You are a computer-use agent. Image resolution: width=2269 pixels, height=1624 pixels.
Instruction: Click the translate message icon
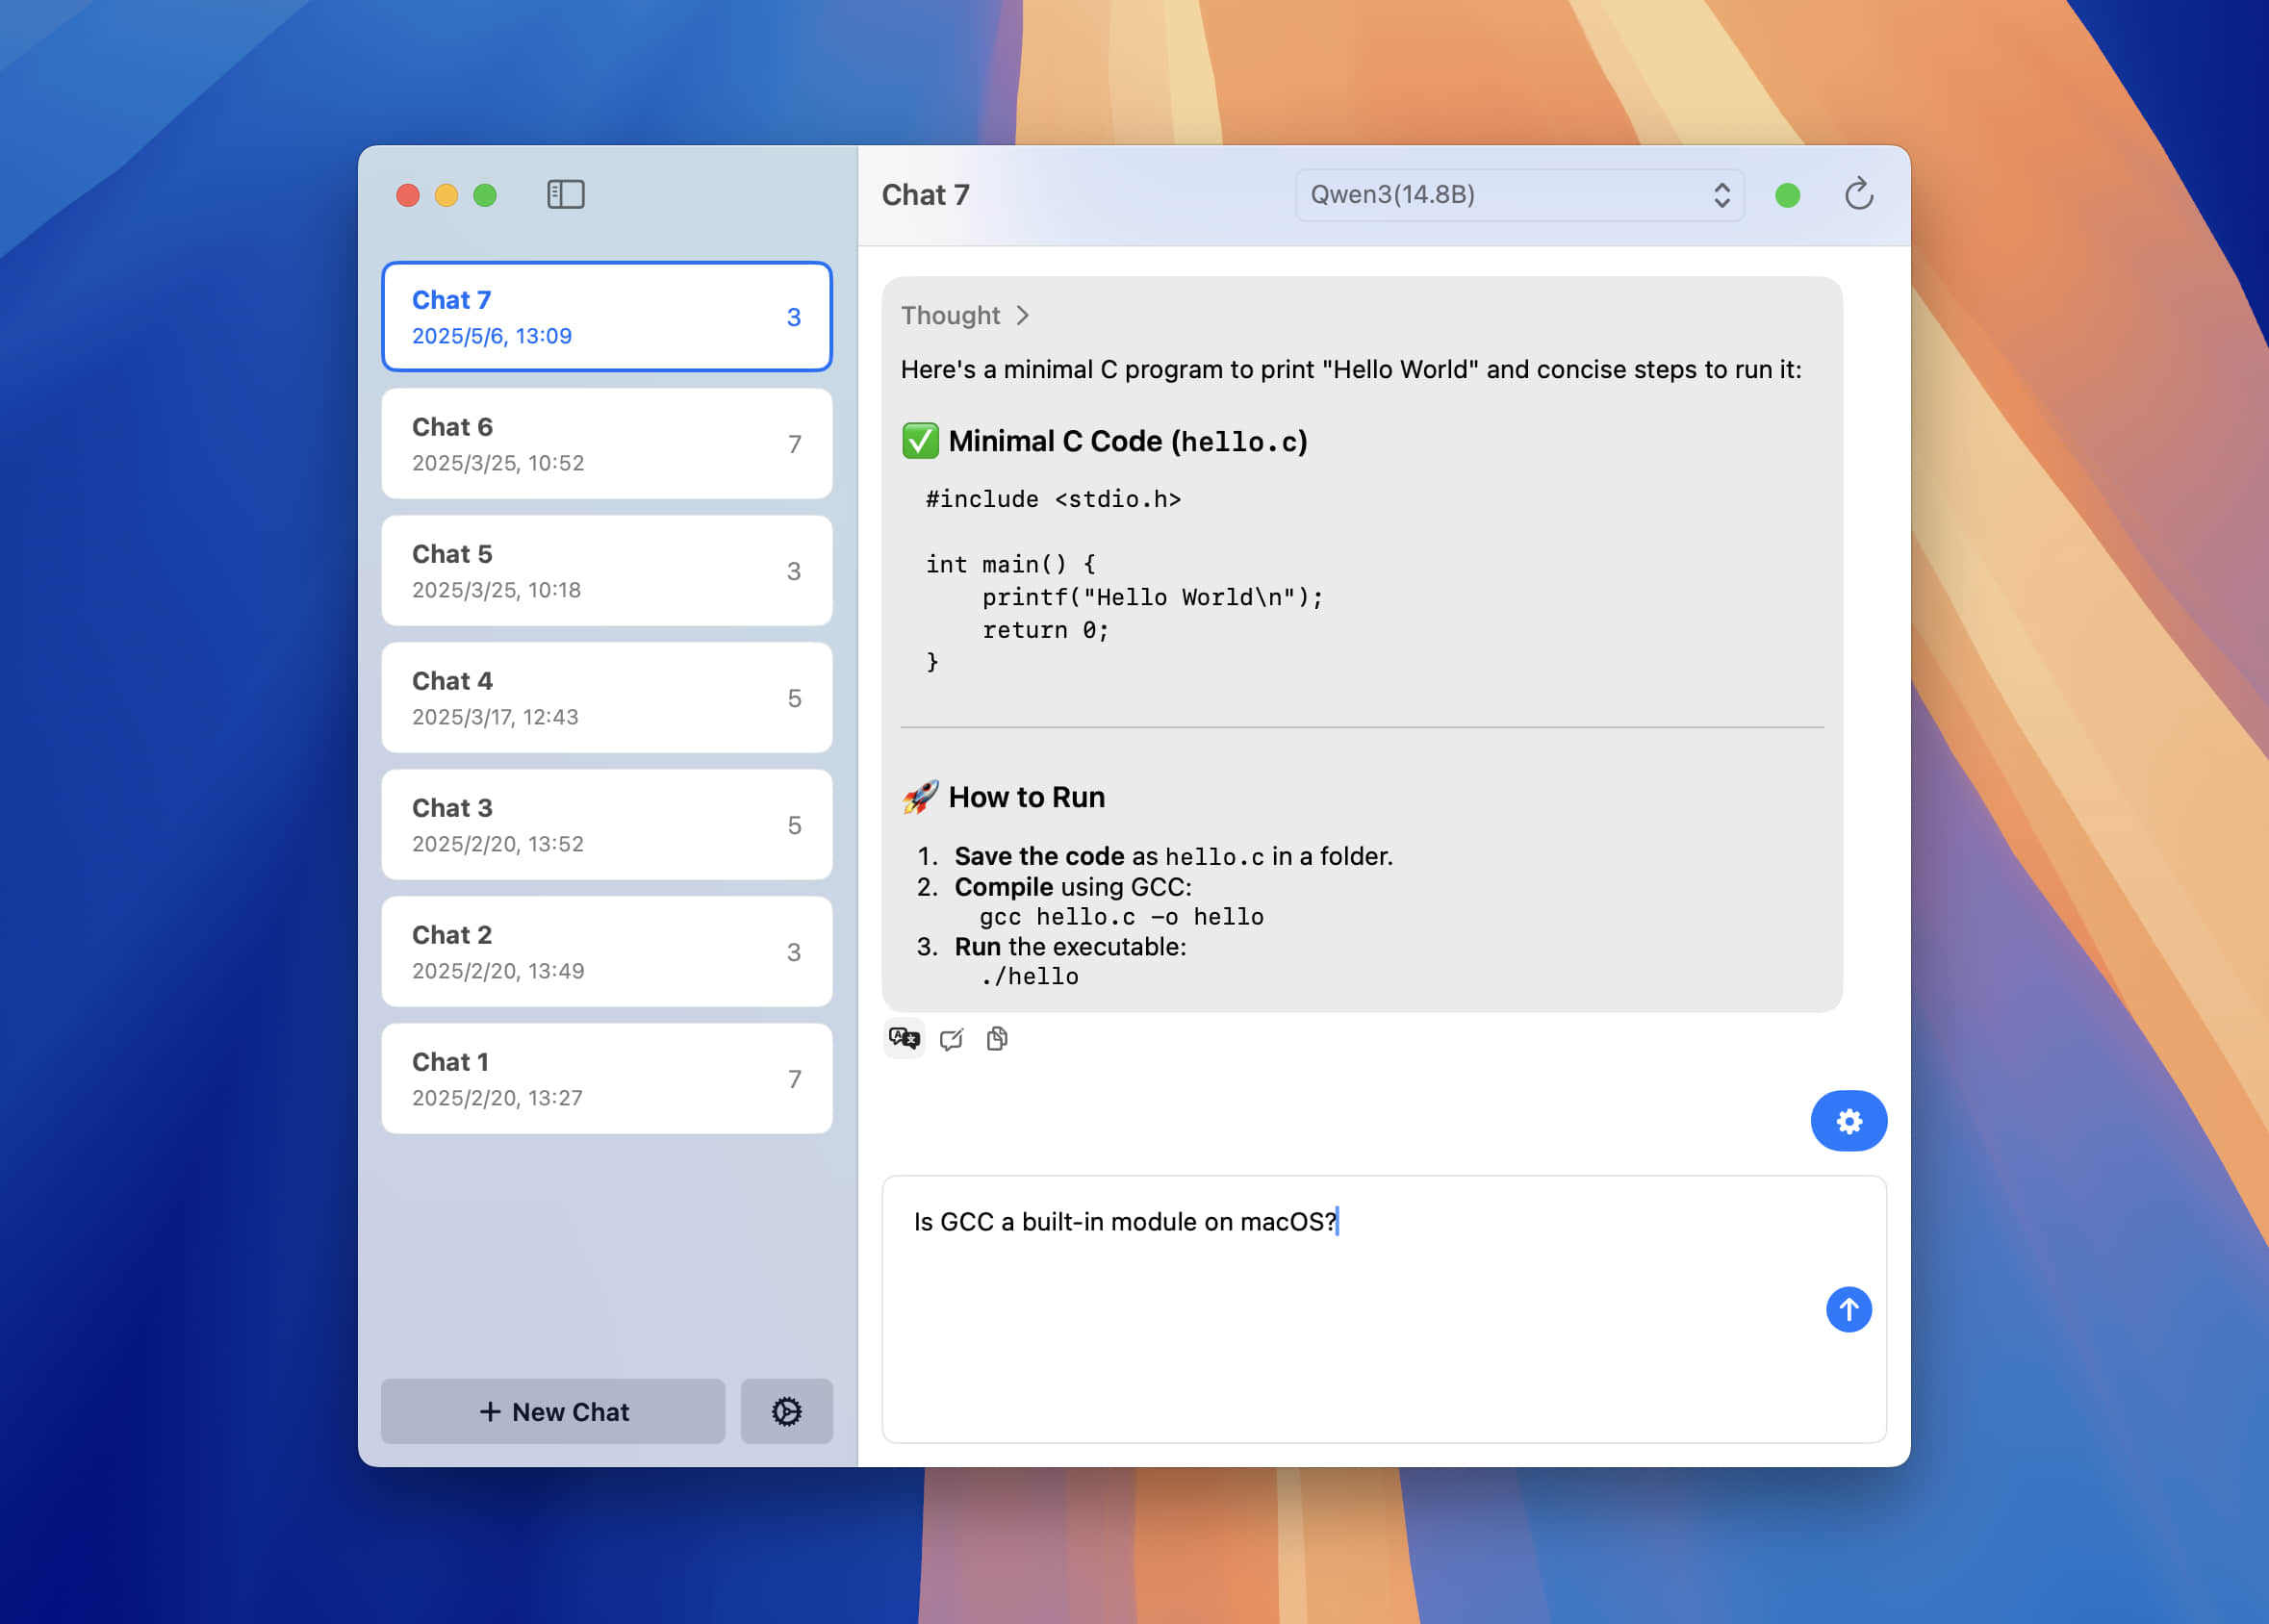[904, 1038]
